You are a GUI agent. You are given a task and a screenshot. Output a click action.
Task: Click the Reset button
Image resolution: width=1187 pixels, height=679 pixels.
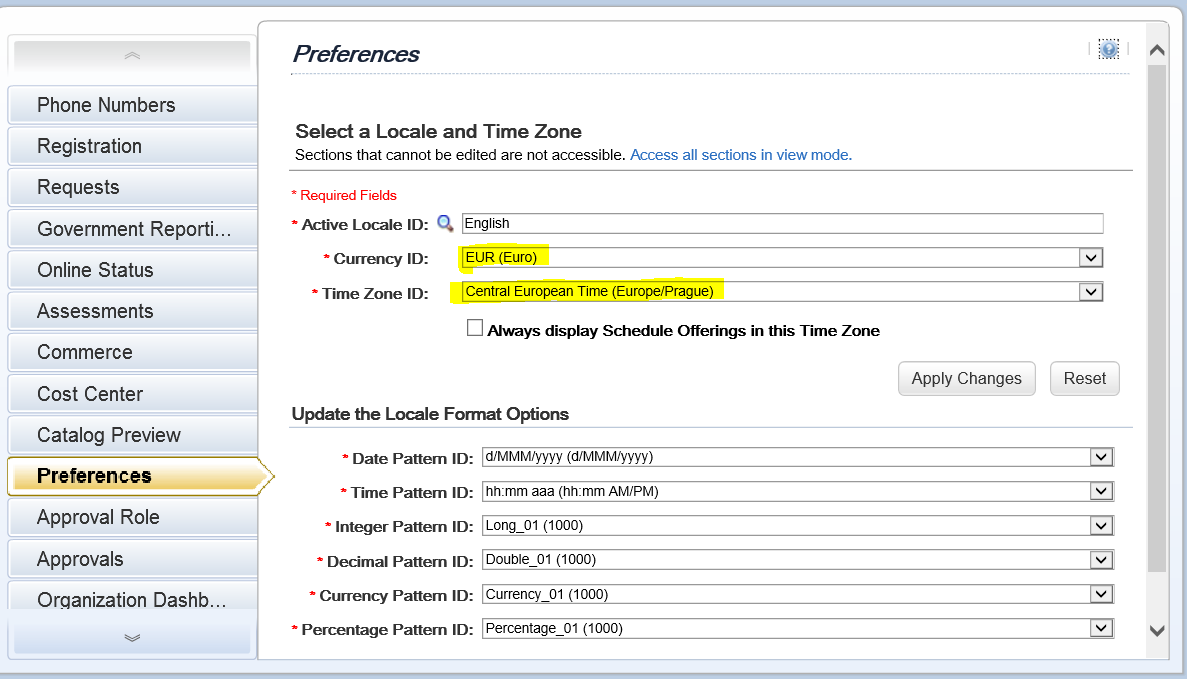(1084, 378)
